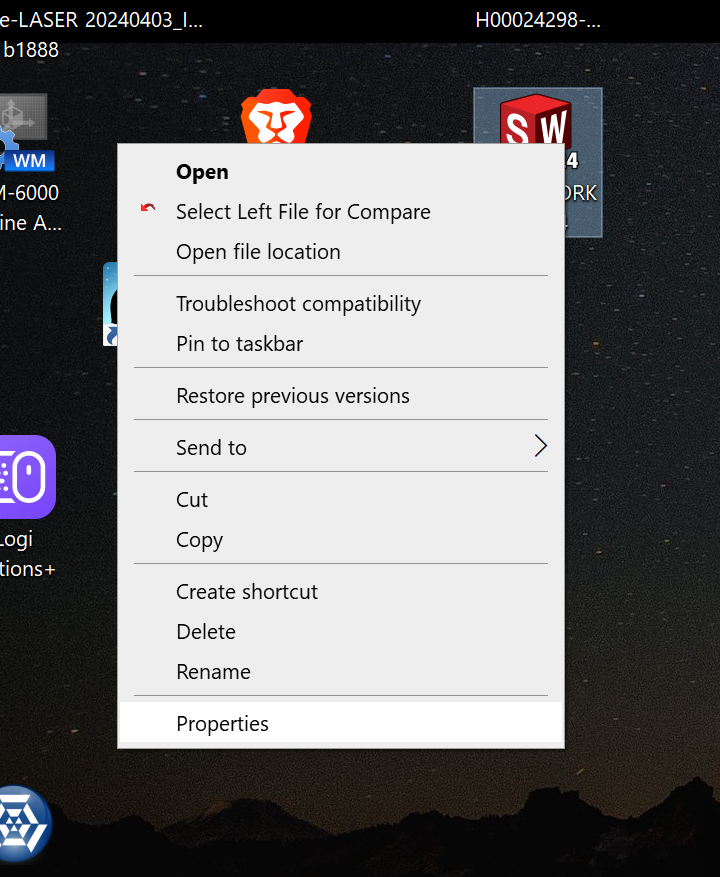Click Rename in the context menu
Image resolution: width=720 pixels, height=877 pixels.
click(x=213, y=672)
